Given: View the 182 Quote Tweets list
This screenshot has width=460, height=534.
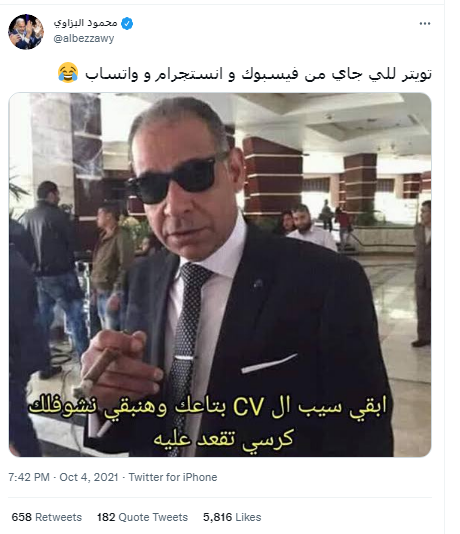Looking at the screenshot, I should 142,517.
